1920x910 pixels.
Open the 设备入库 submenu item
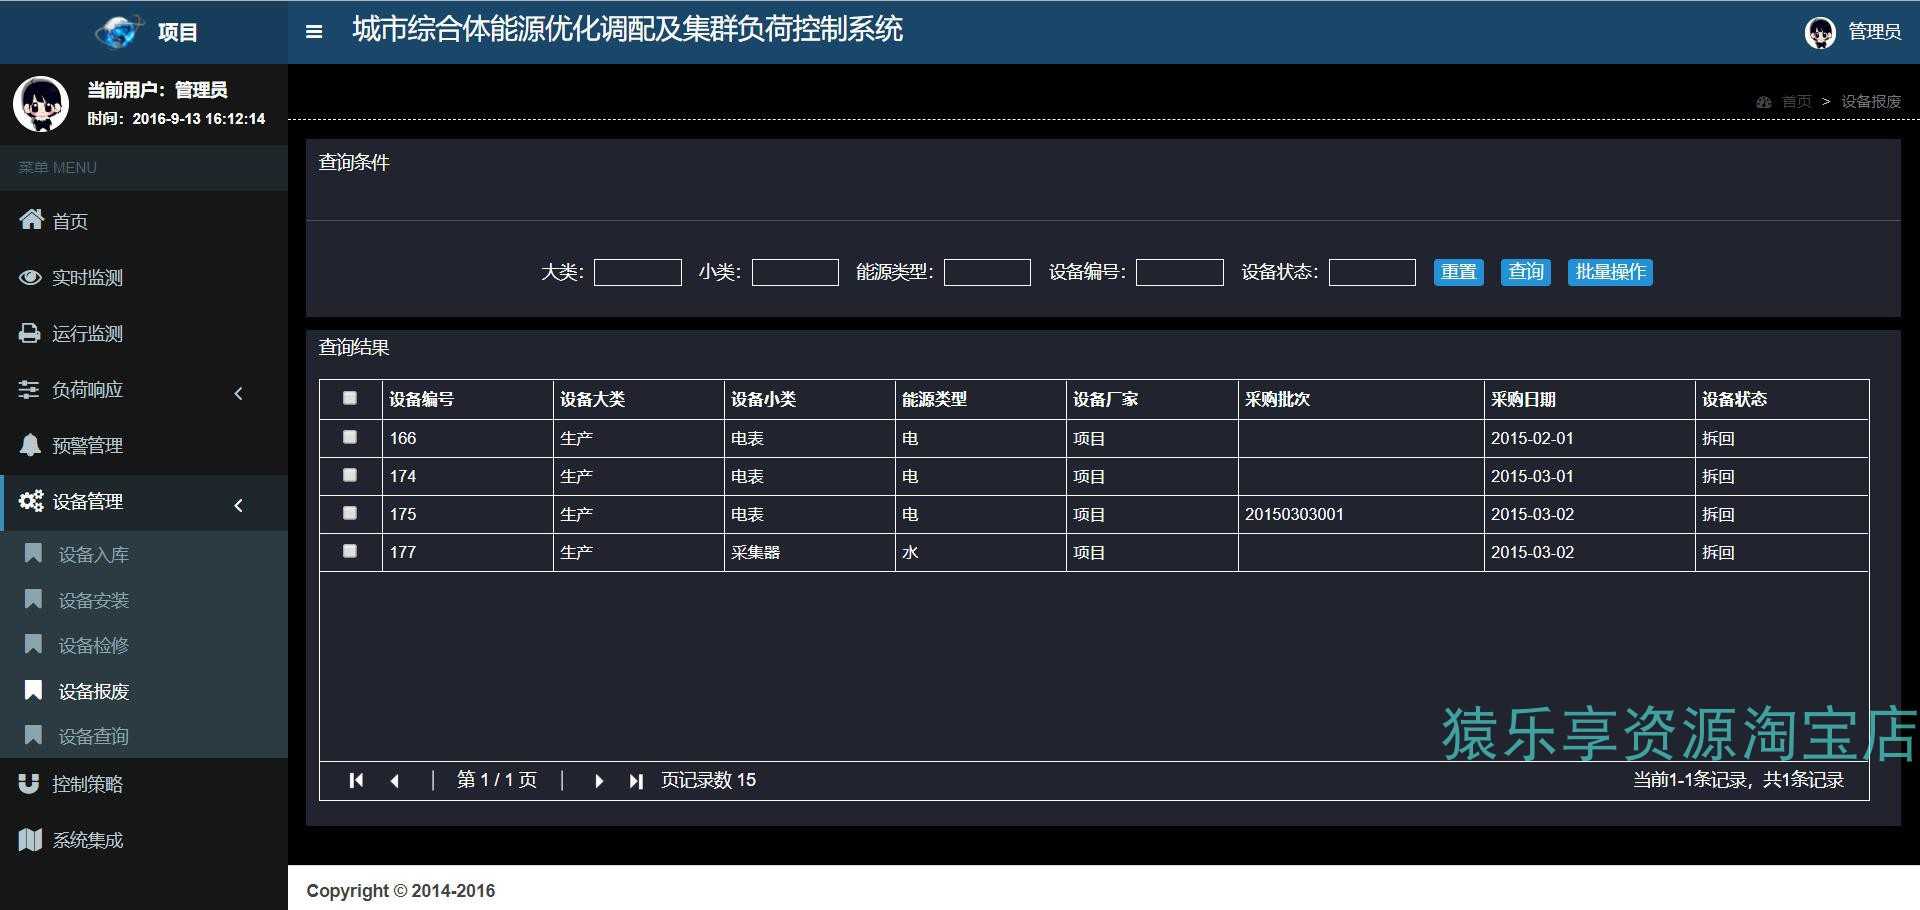pyautogui.click(x=144, y=554)
